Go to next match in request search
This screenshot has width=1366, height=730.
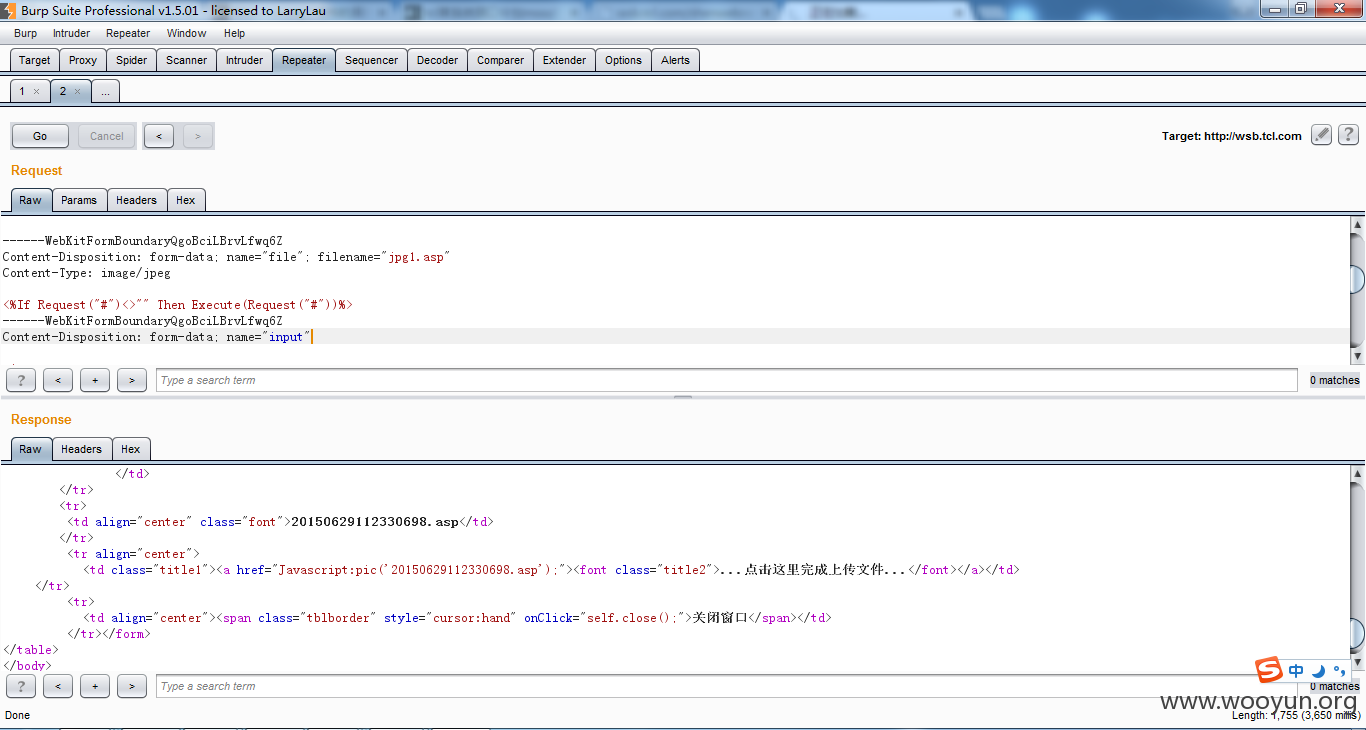[132, 380]
